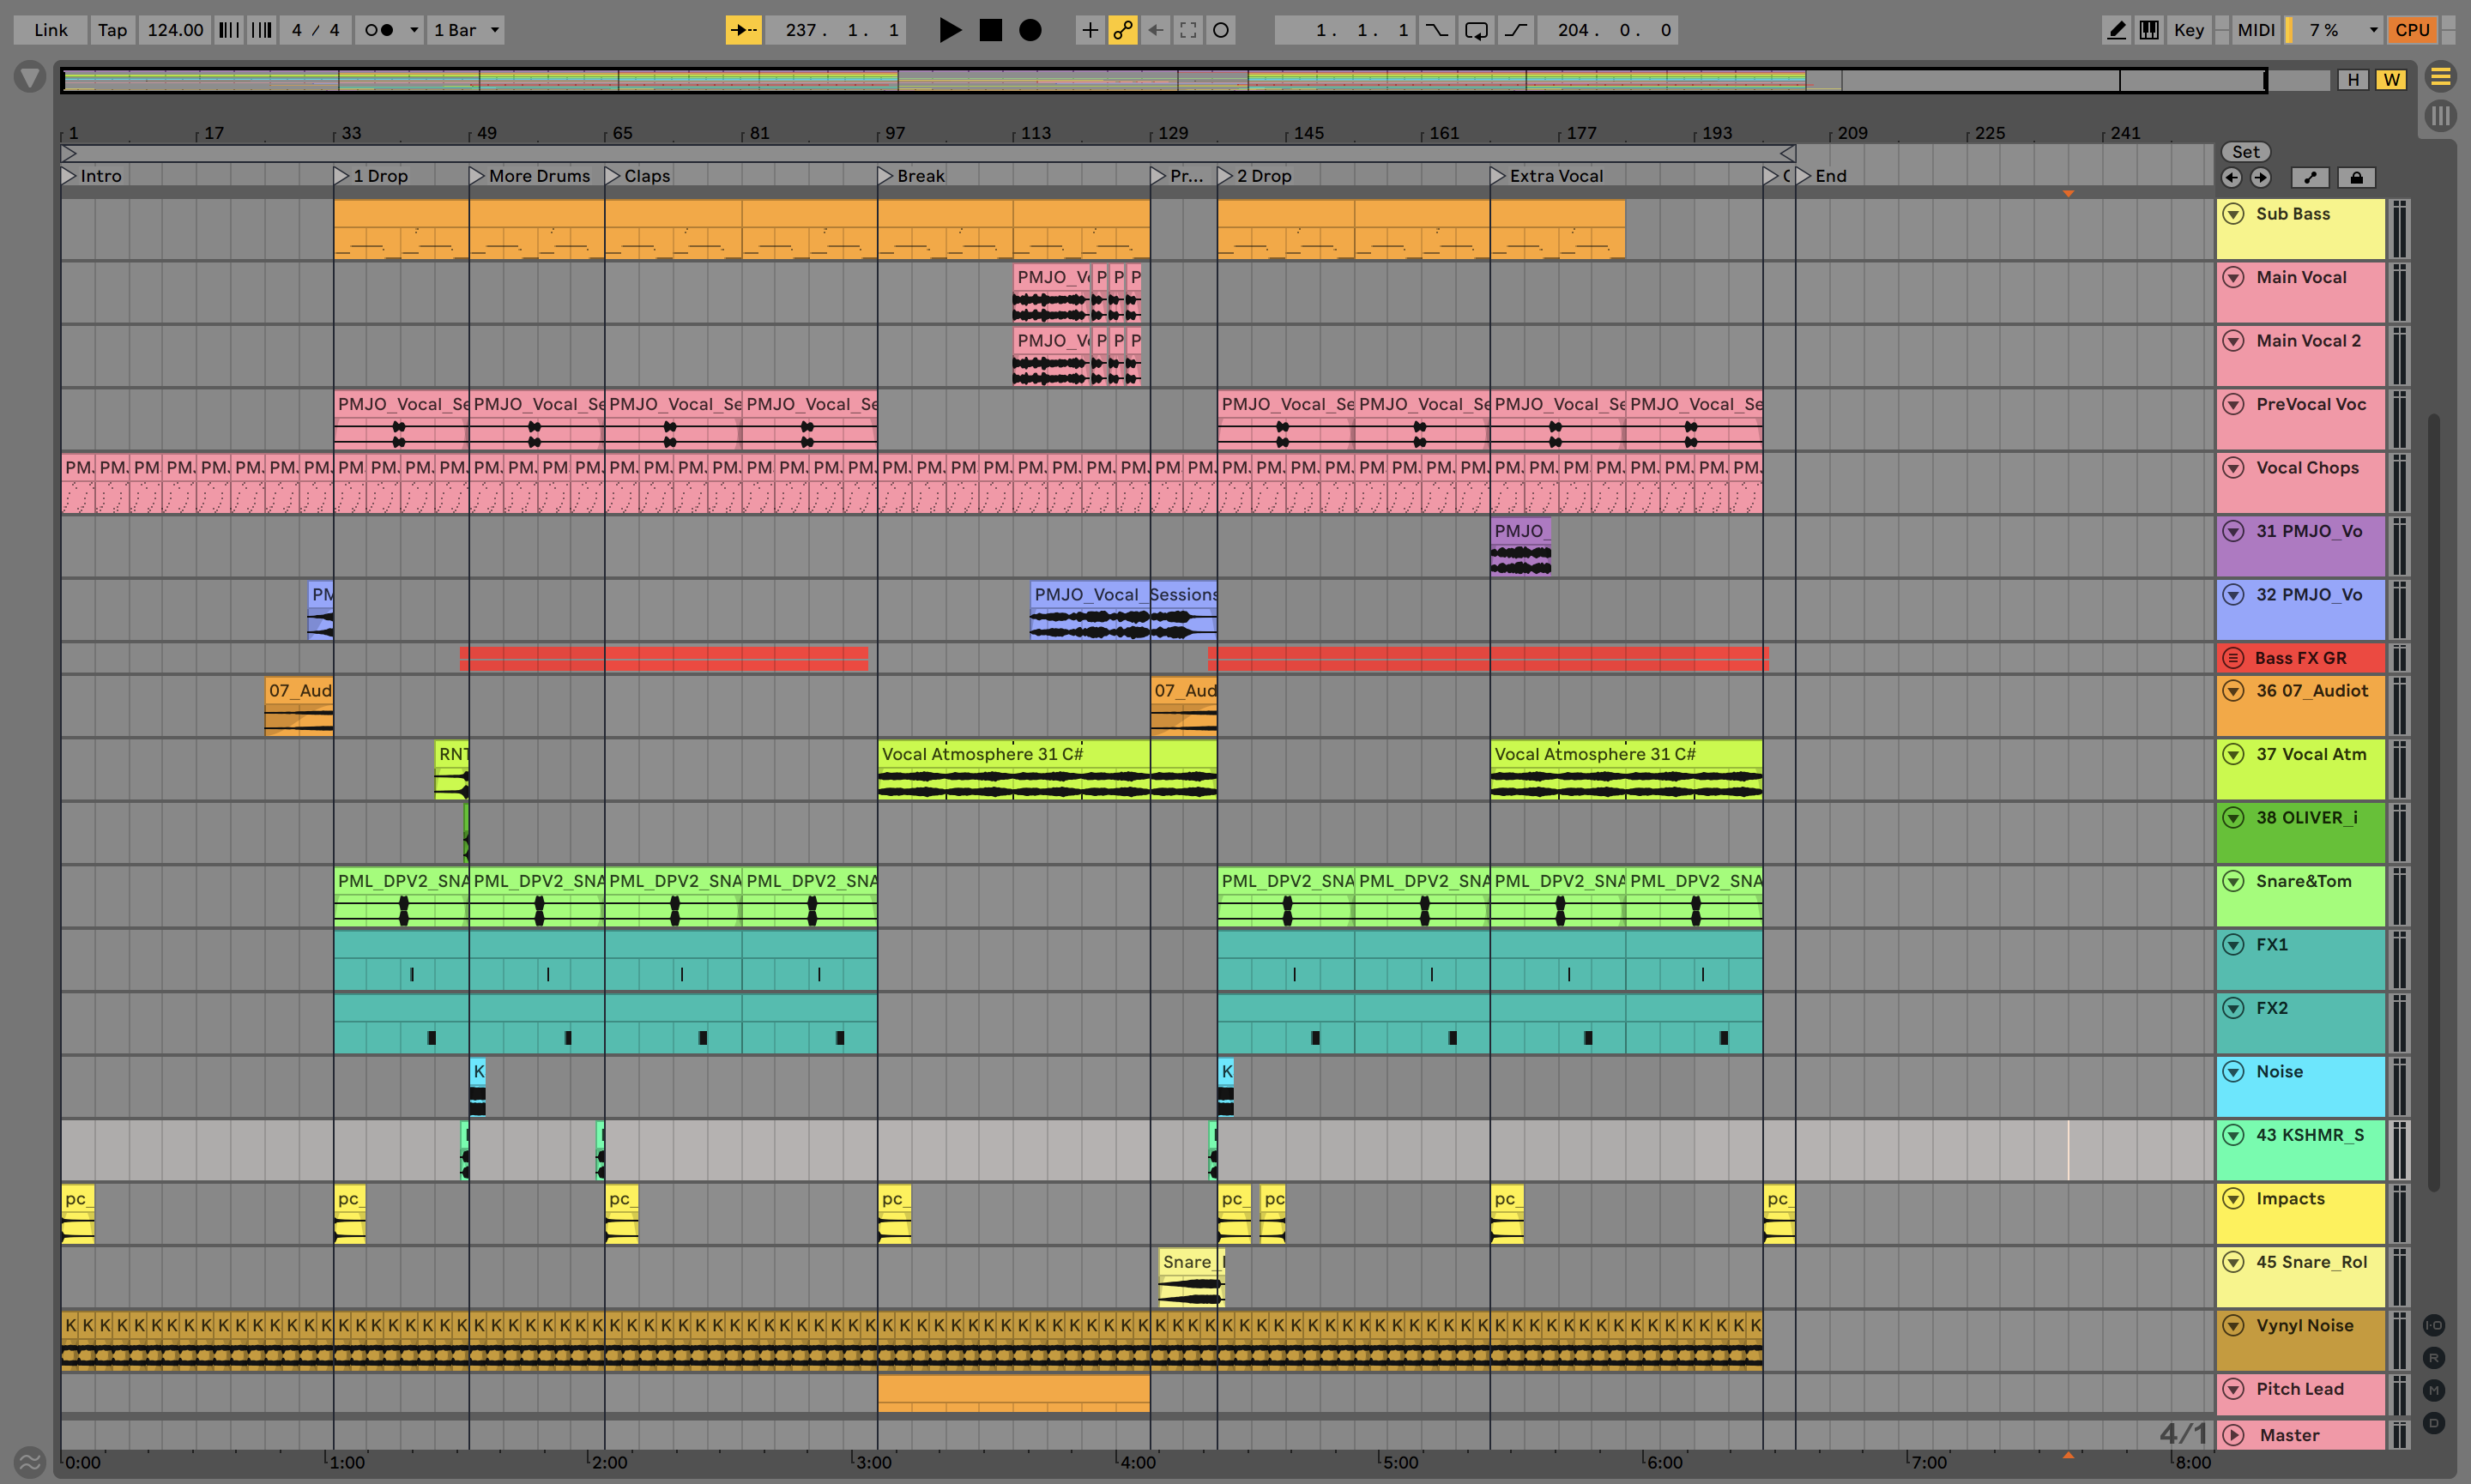
Task: Jump to next locator arrow
Action: pyautogui.click(x=2261, y=178)
